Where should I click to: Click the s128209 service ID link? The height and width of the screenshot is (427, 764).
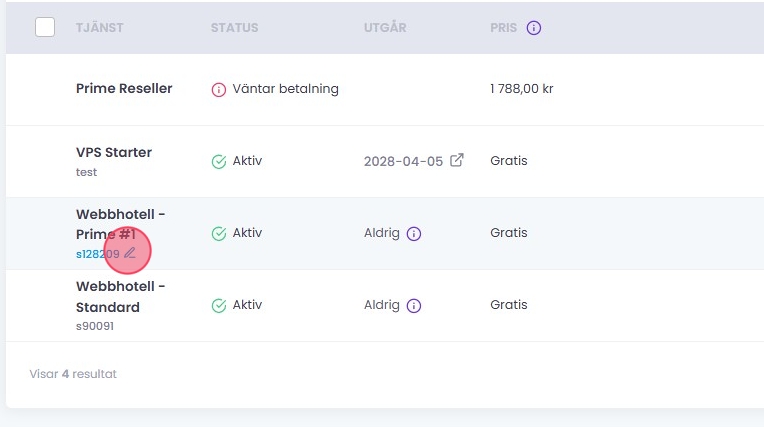(x=97, y=254)
